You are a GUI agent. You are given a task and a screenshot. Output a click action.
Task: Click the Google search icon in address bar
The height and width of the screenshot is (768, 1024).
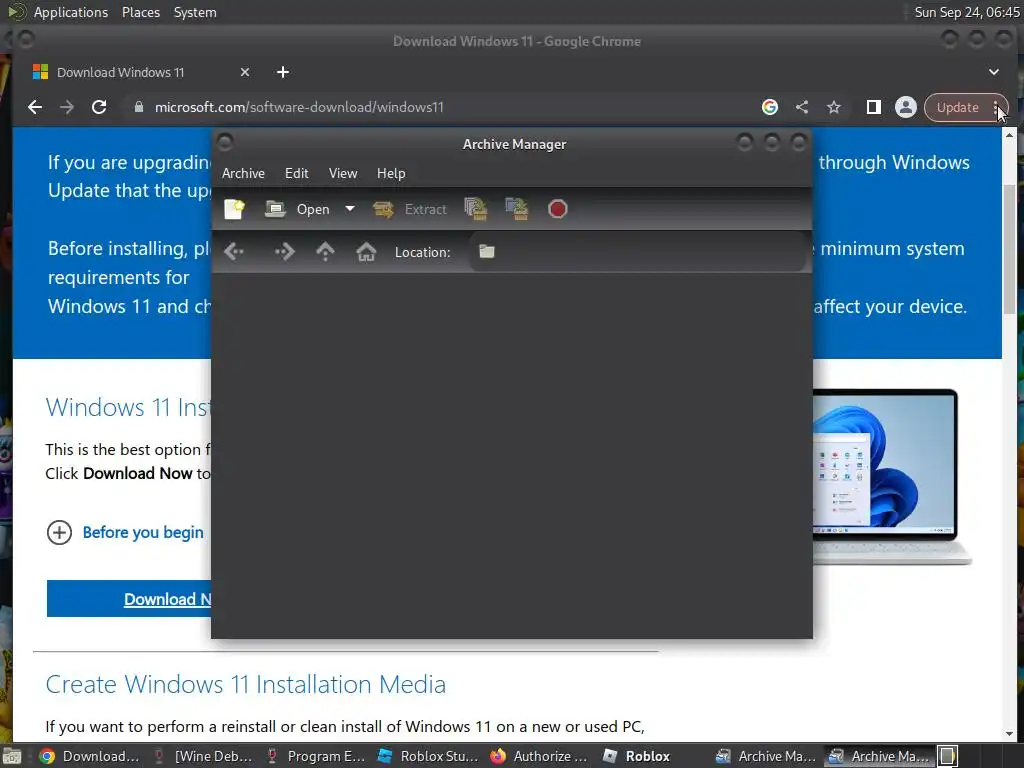click(770, 107)
